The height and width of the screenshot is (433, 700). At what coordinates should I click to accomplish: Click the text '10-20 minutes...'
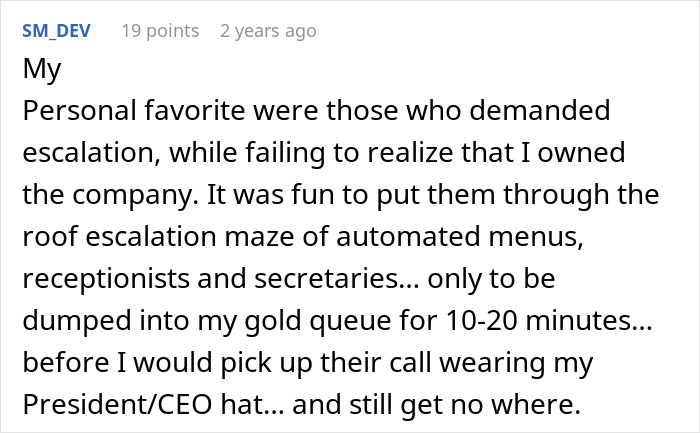pyautogui.click(x=549, y=321)
